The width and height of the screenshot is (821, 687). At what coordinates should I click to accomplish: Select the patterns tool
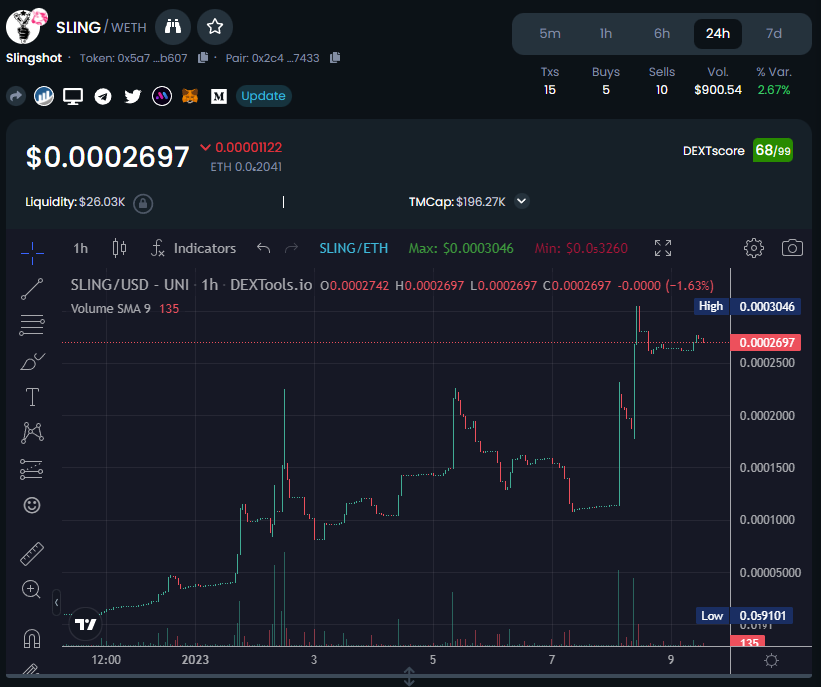point(32,433)
